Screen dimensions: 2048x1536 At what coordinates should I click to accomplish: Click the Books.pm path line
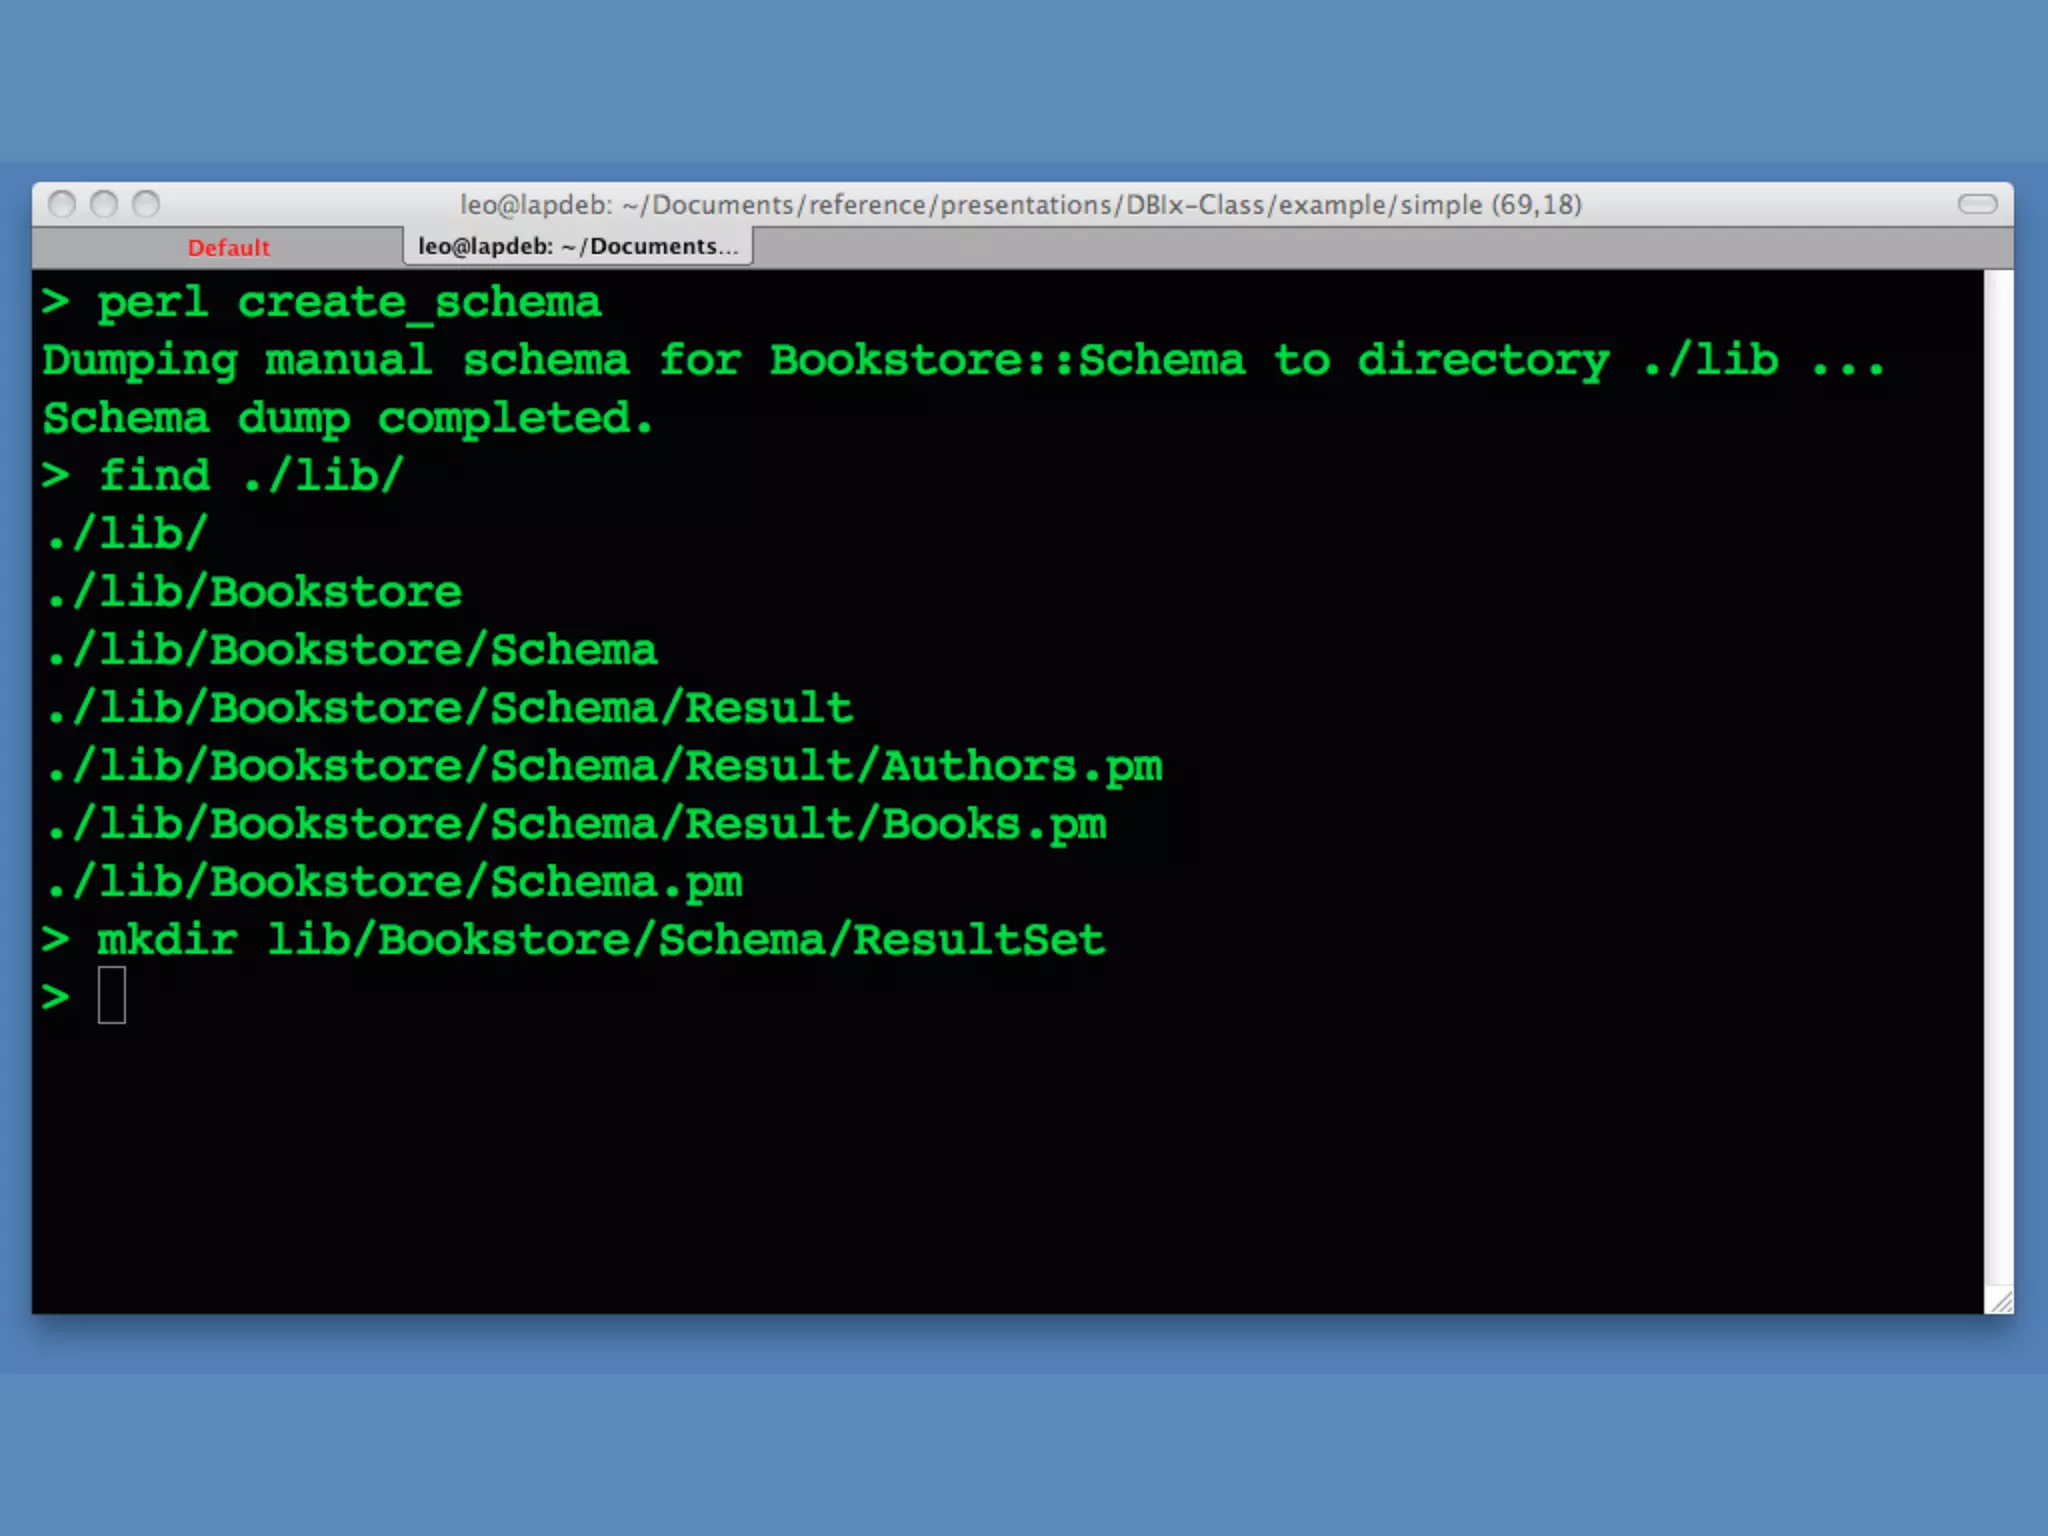click(x=576, y=824)
